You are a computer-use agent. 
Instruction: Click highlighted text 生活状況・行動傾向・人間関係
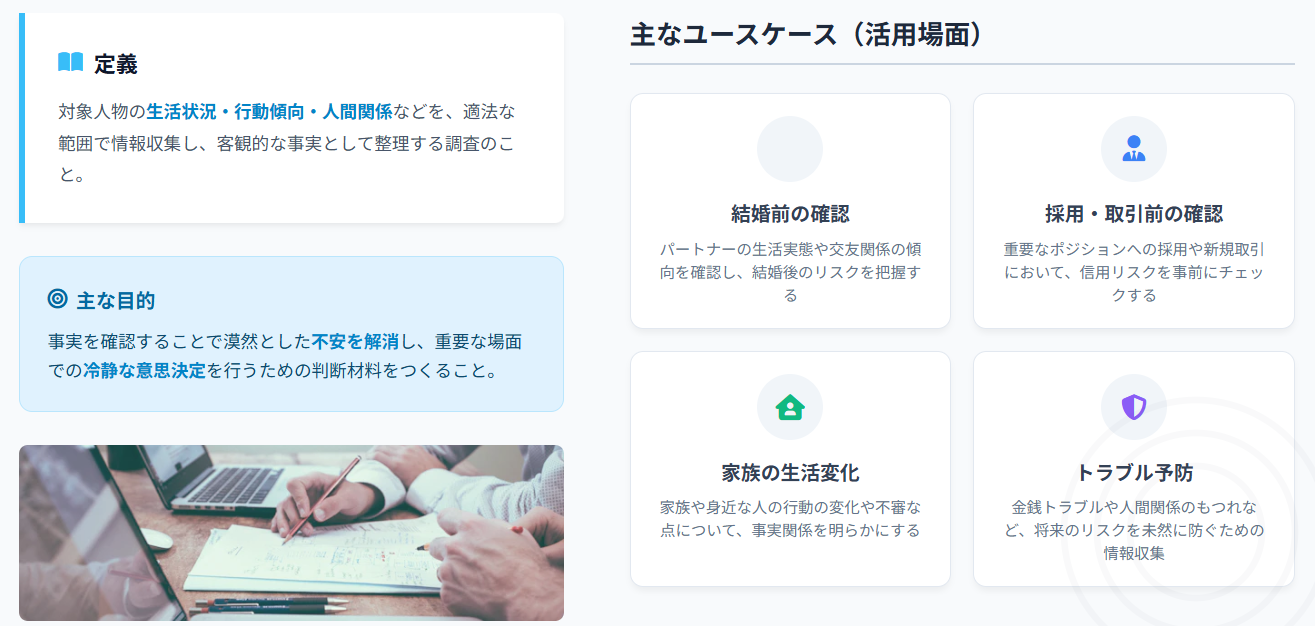point(269,110)
